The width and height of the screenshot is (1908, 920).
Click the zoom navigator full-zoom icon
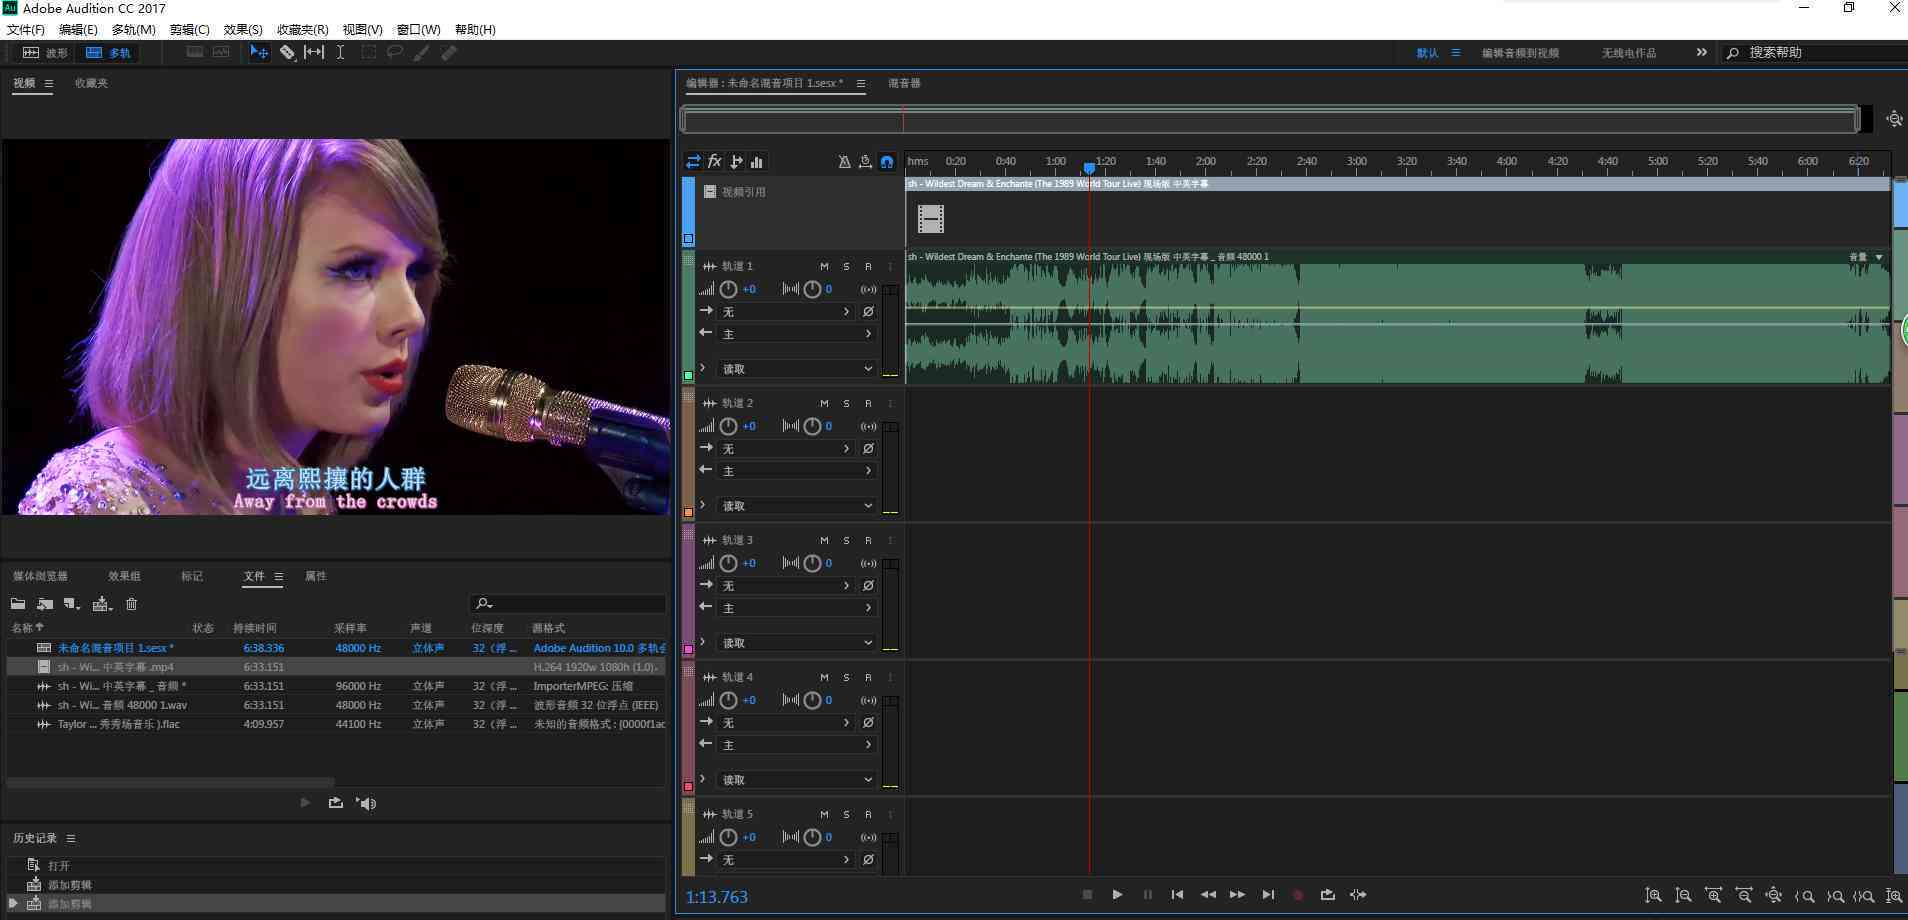(1894, 119)
